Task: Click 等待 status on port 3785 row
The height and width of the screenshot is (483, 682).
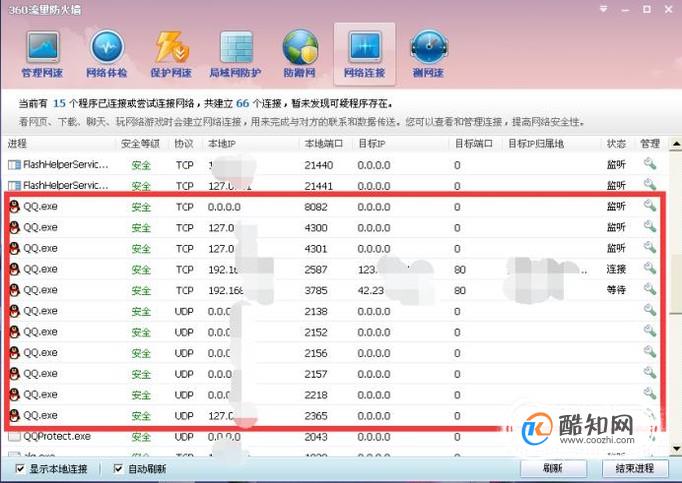Action: click(616, 290)
